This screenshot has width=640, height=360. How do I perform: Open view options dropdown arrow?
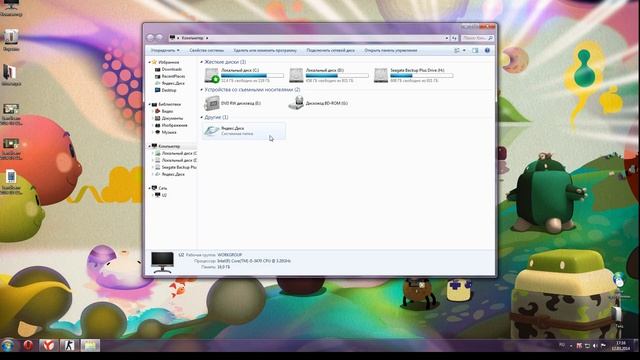(x=464, y=50)
